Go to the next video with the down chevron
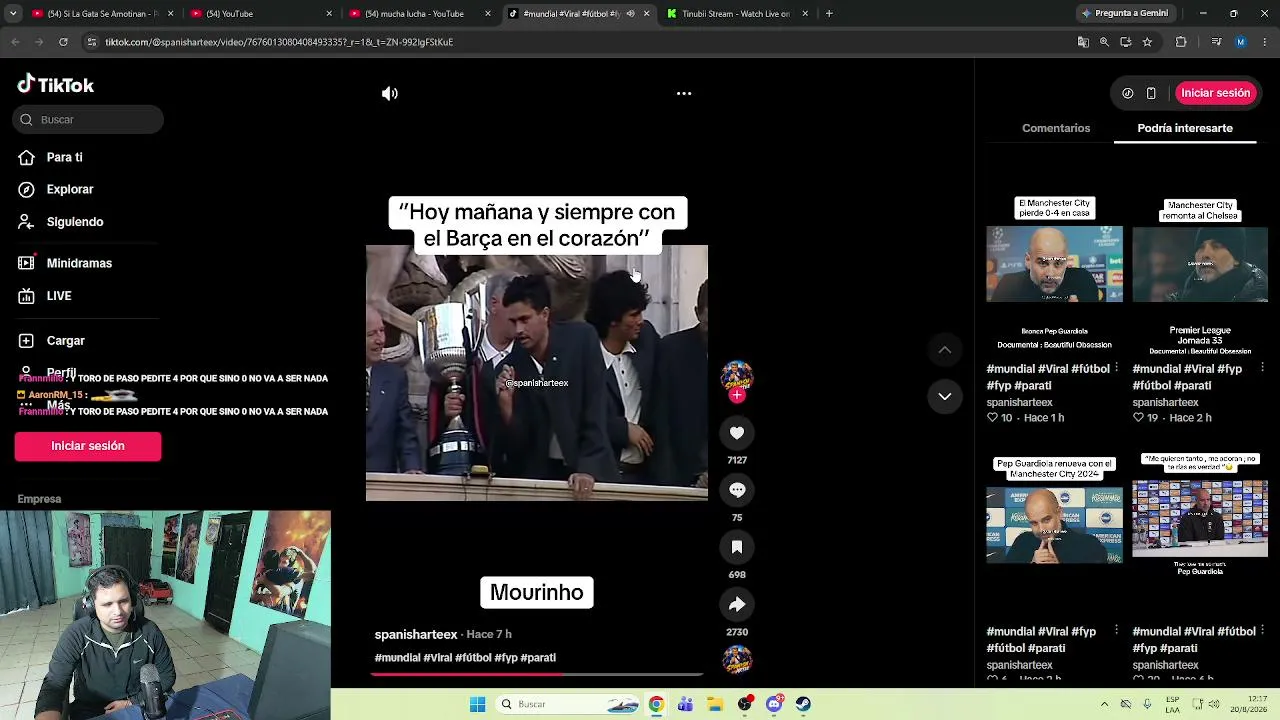 coord(944,397)
